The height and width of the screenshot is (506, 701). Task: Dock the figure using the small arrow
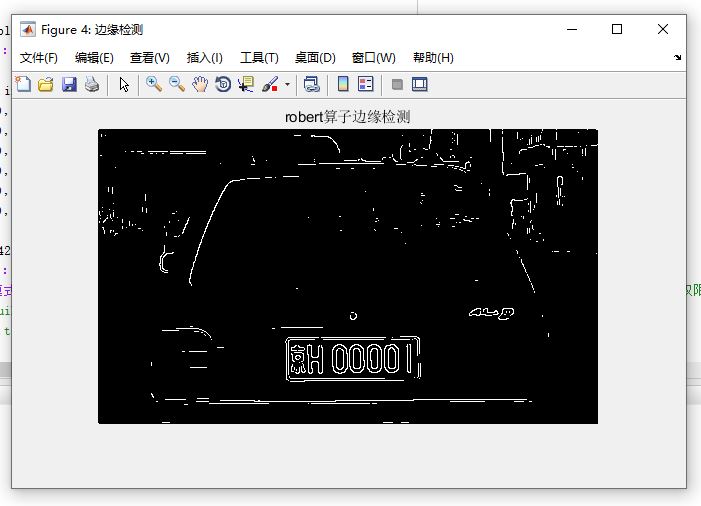[678, 57]
